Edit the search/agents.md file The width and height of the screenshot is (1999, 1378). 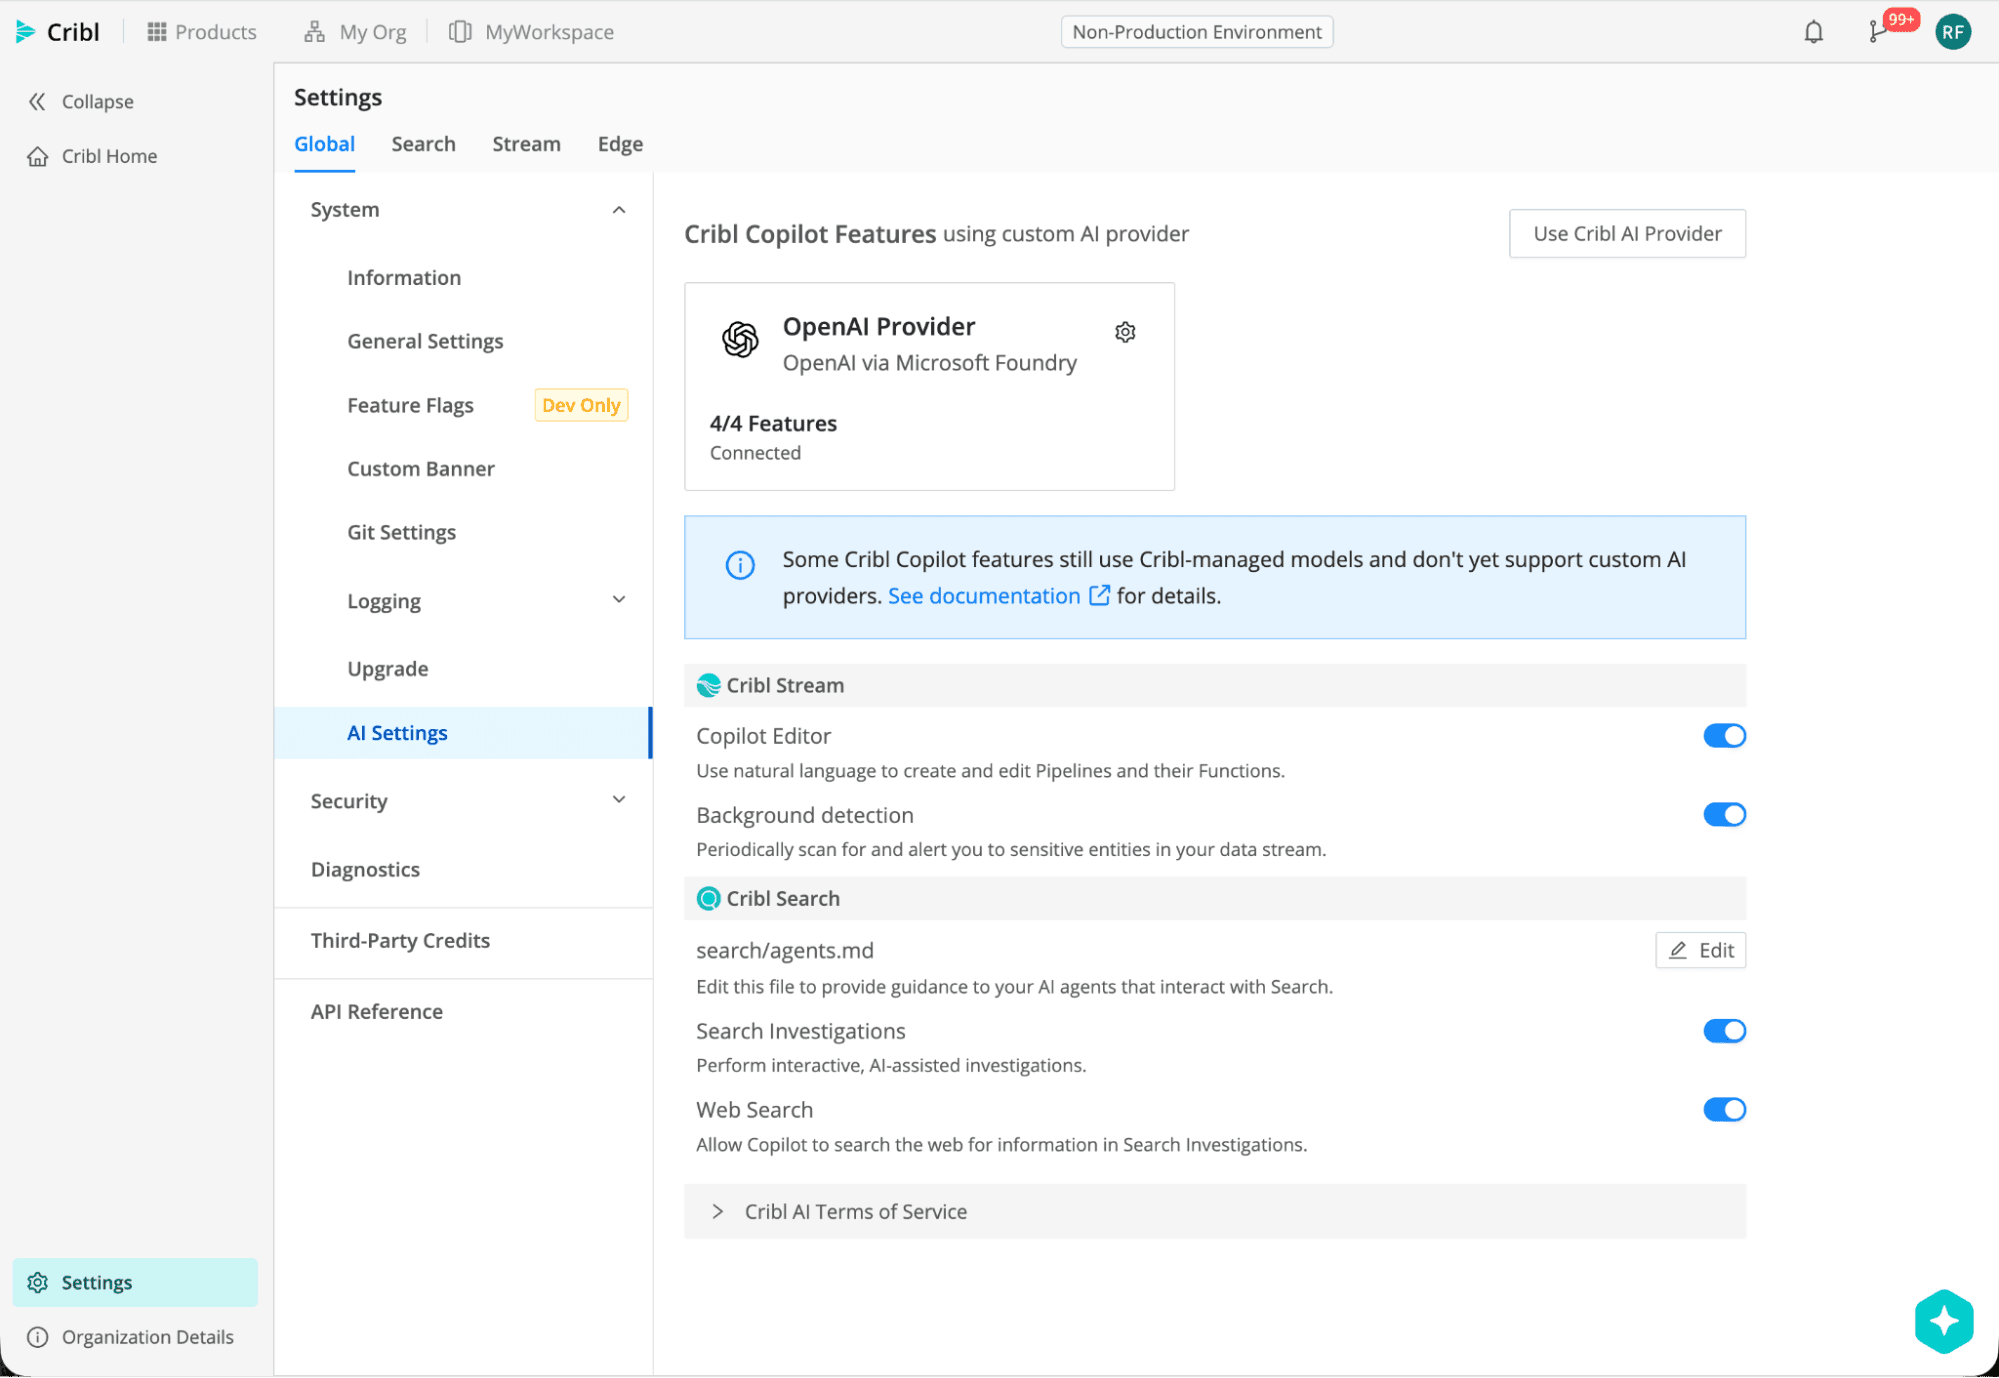click(1700, 950)
